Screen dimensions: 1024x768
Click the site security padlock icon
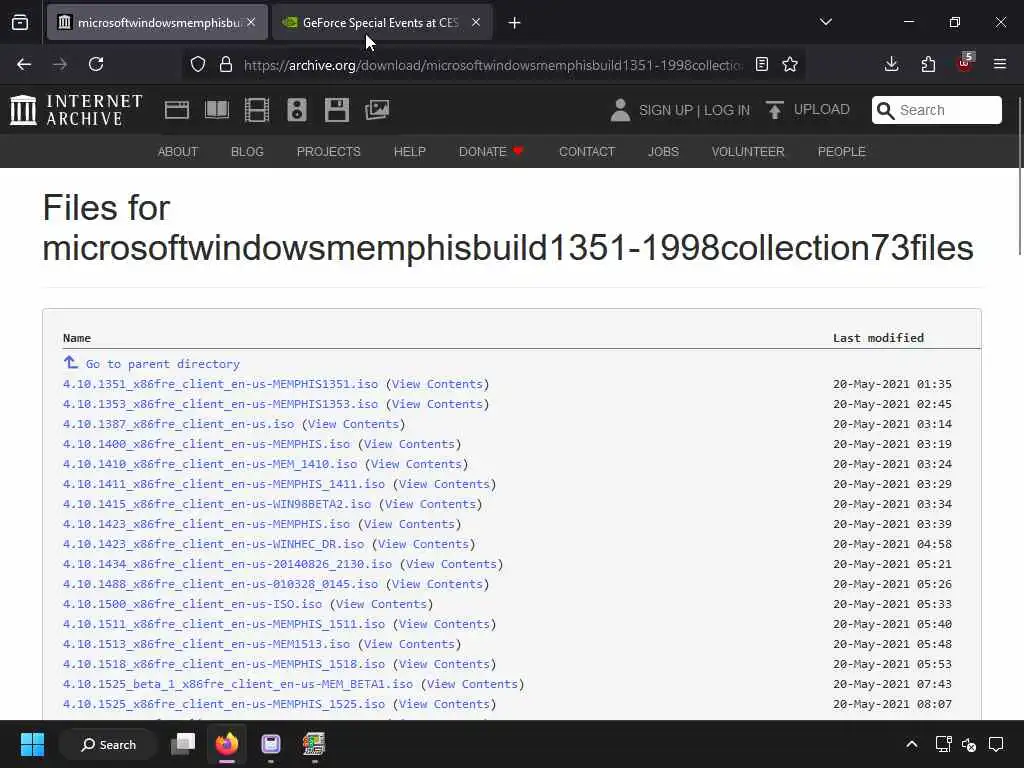(x=226, y=64)
